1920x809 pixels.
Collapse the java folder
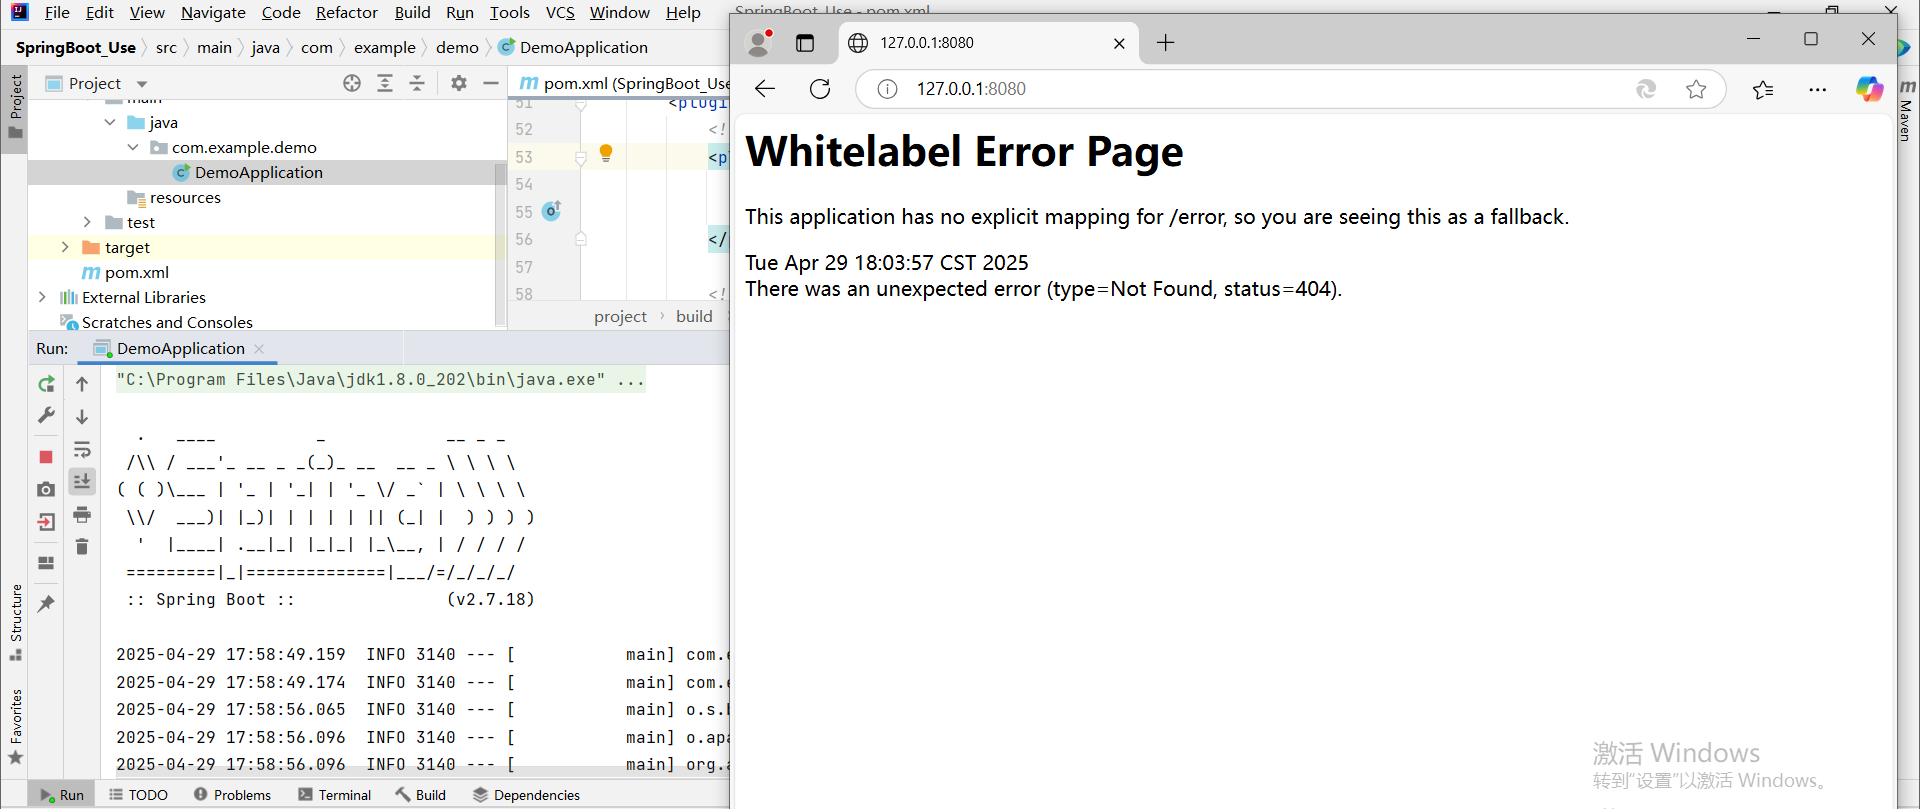point(110,122)
